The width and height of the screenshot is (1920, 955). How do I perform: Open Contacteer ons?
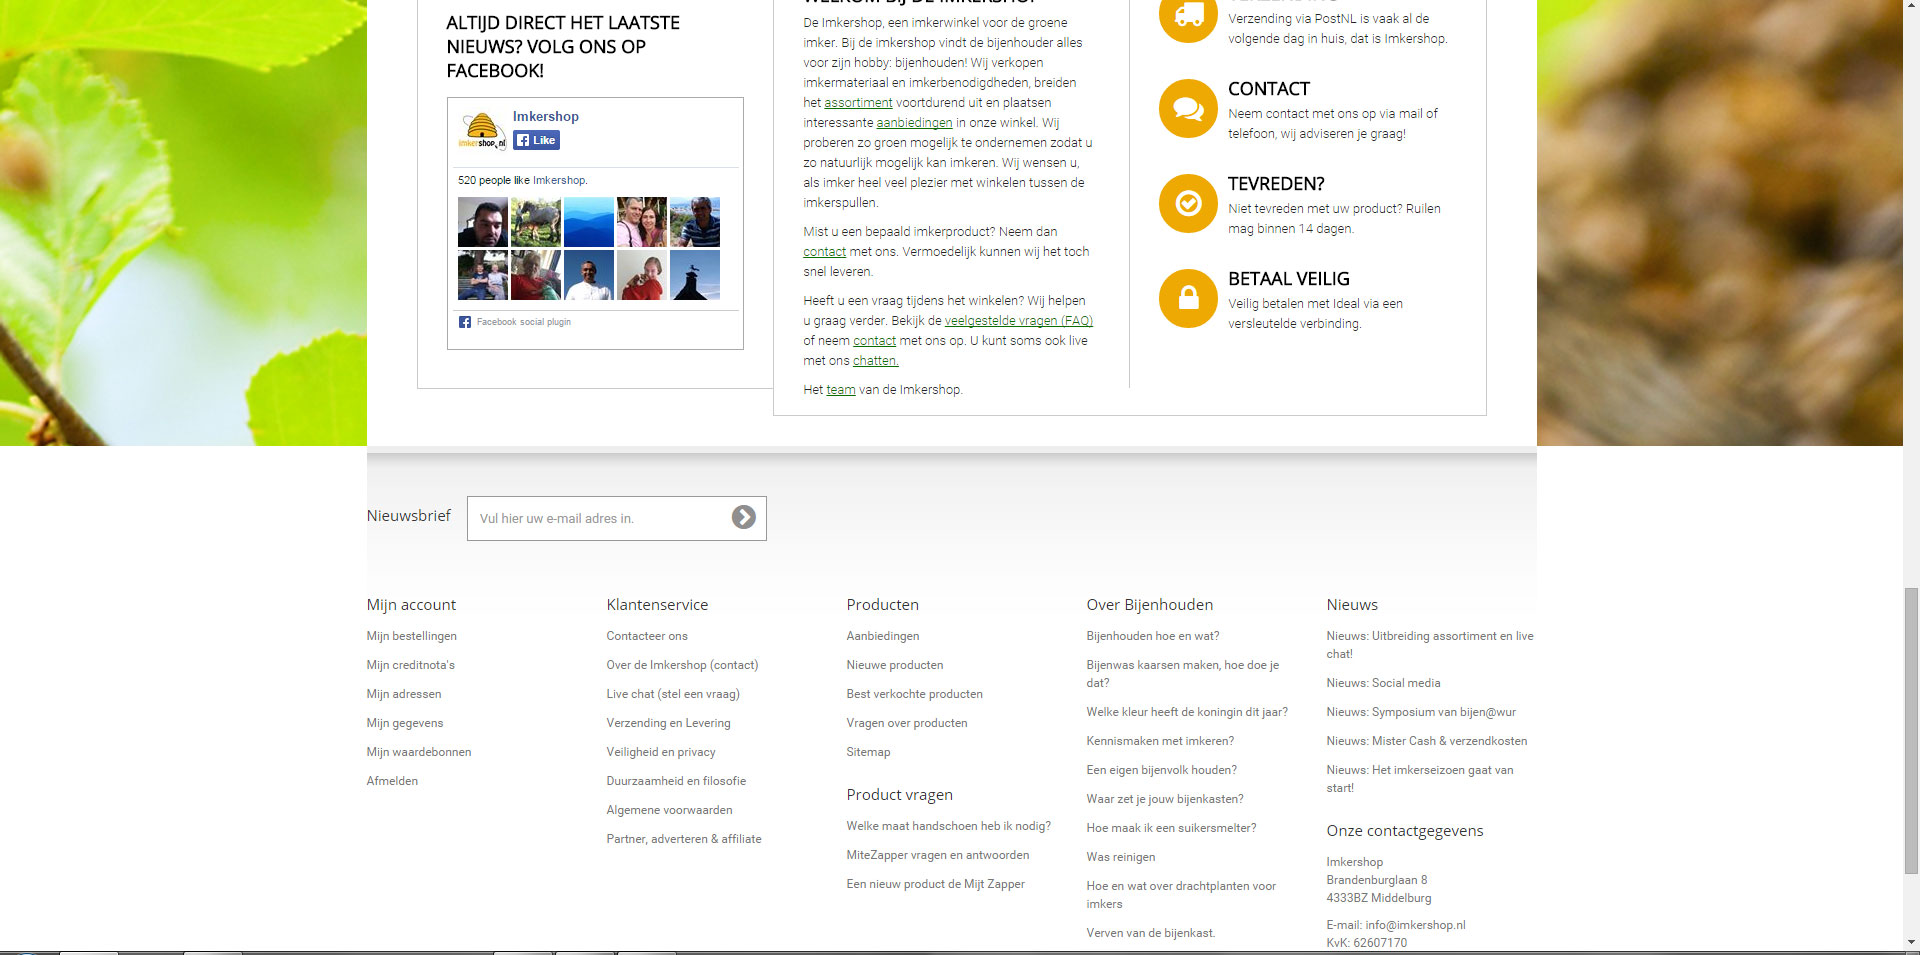(647, 636)
